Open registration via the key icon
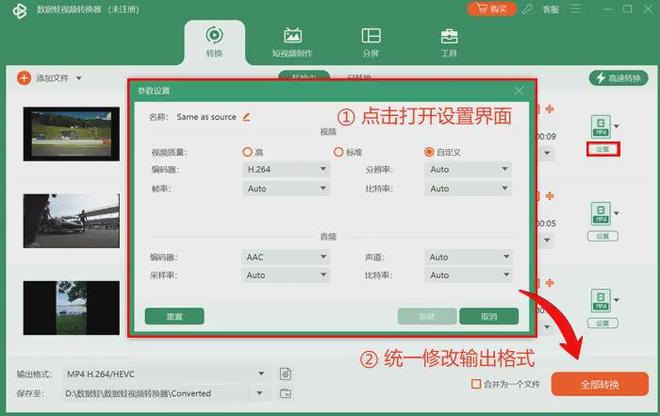This screenshot has height=416, width=660. pyautogui.click(x=527, y=9)
